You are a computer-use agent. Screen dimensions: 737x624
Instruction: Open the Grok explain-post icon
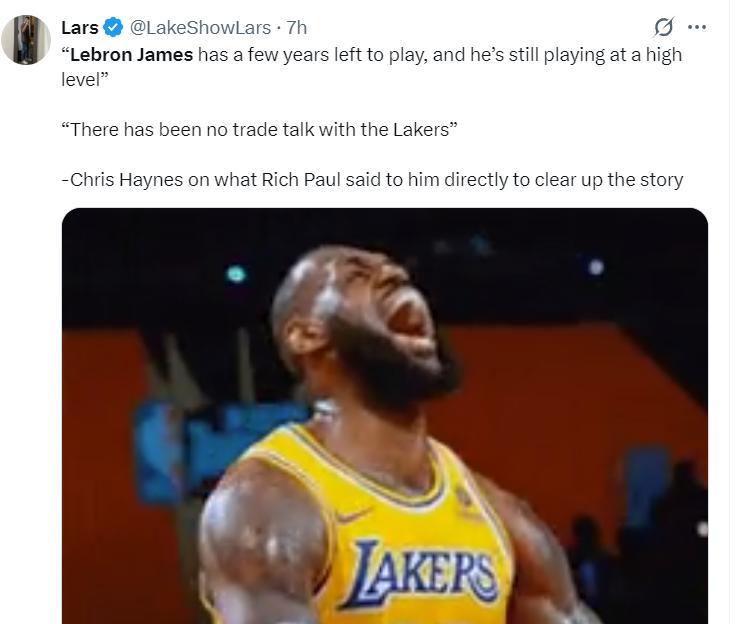(663, 27)
